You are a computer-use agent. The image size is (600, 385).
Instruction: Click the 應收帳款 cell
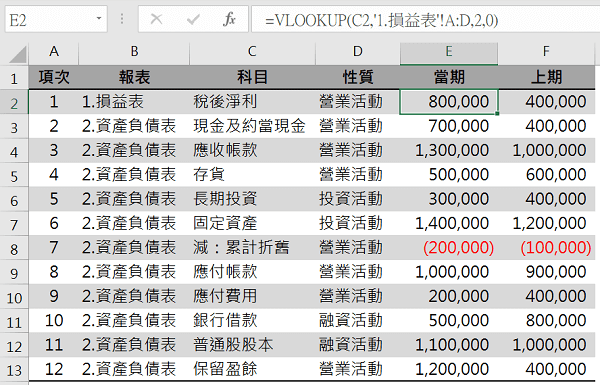252,150
